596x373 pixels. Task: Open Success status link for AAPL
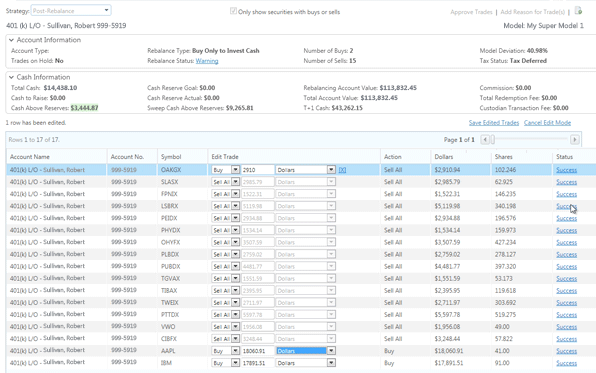point(566,351)
